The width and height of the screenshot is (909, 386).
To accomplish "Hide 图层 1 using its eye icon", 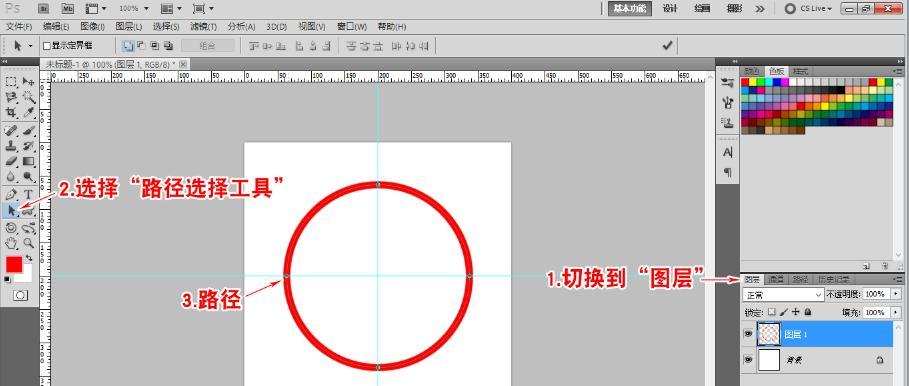I will [748, 335].
